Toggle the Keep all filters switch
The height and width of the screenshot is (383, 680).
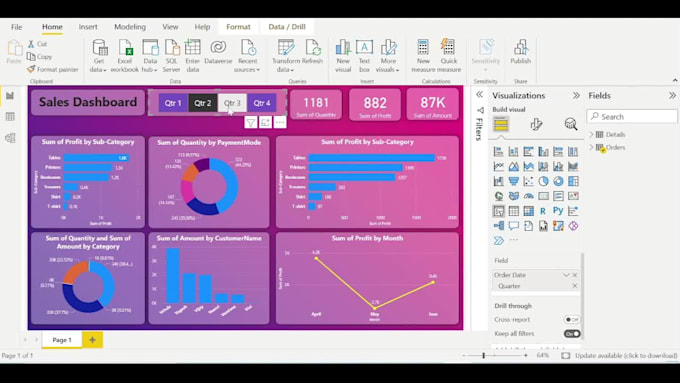[572, 334]
